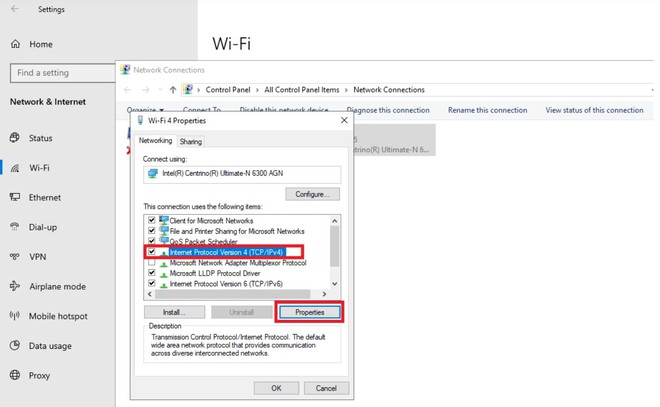Toggle Microsoft LLDP Protocol Driver checkbox
This screenshot has width=660, height=407.
pos(152,273)
